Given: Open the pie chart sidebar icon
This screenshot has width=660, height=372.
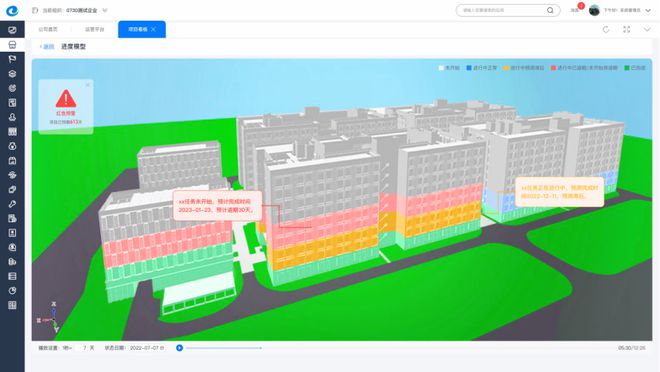Looking at the screenshot, I should click(12, 291).
